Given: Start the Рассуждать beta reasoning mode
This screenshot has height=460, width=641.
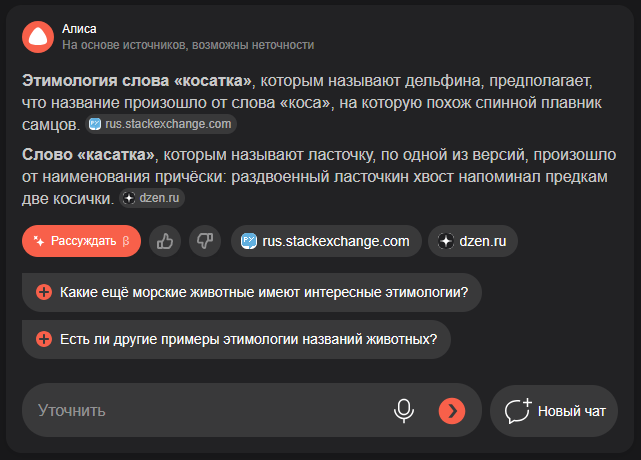Looking at the screenshot, I should (x=81, y=241).
